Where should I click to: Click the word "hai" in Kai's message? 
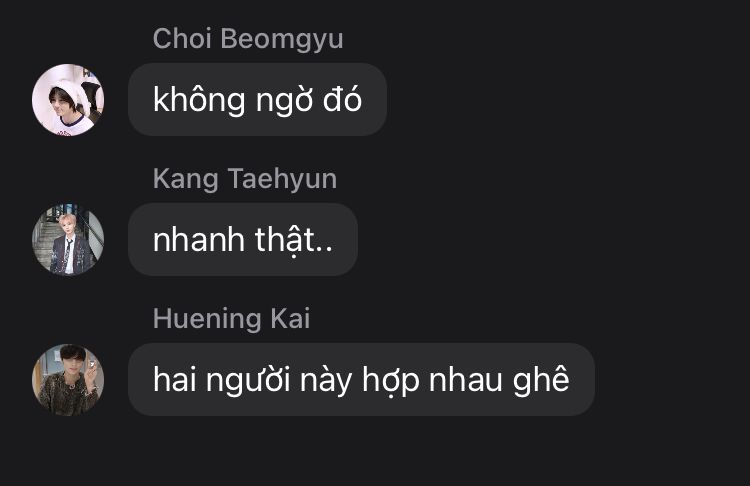pos(174,379)
